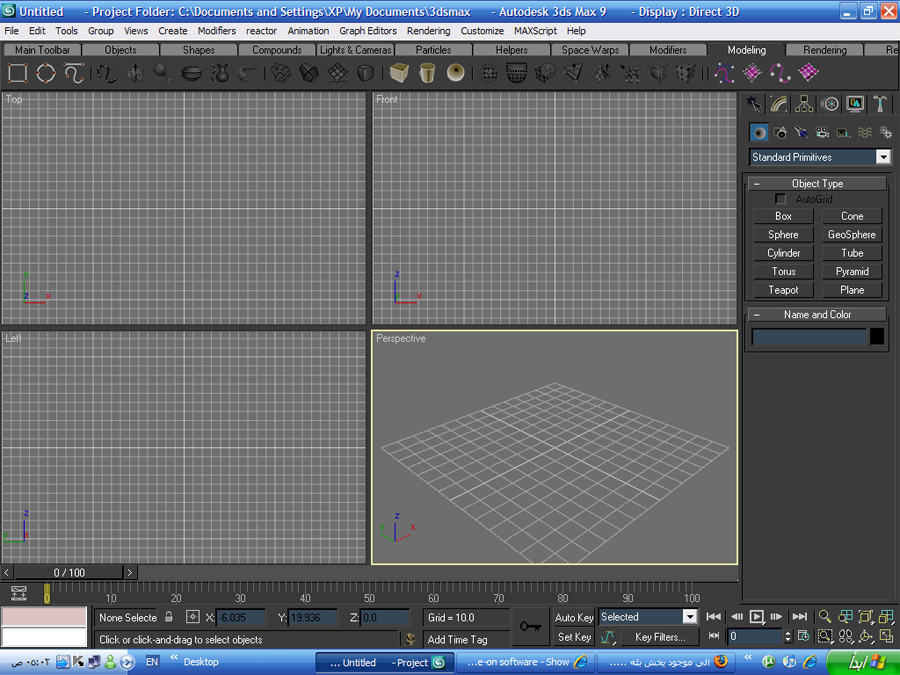The height and width of the screenshot is (675, 900).
Task: Step time slider right with arrow
Action: tap(130, 572)
